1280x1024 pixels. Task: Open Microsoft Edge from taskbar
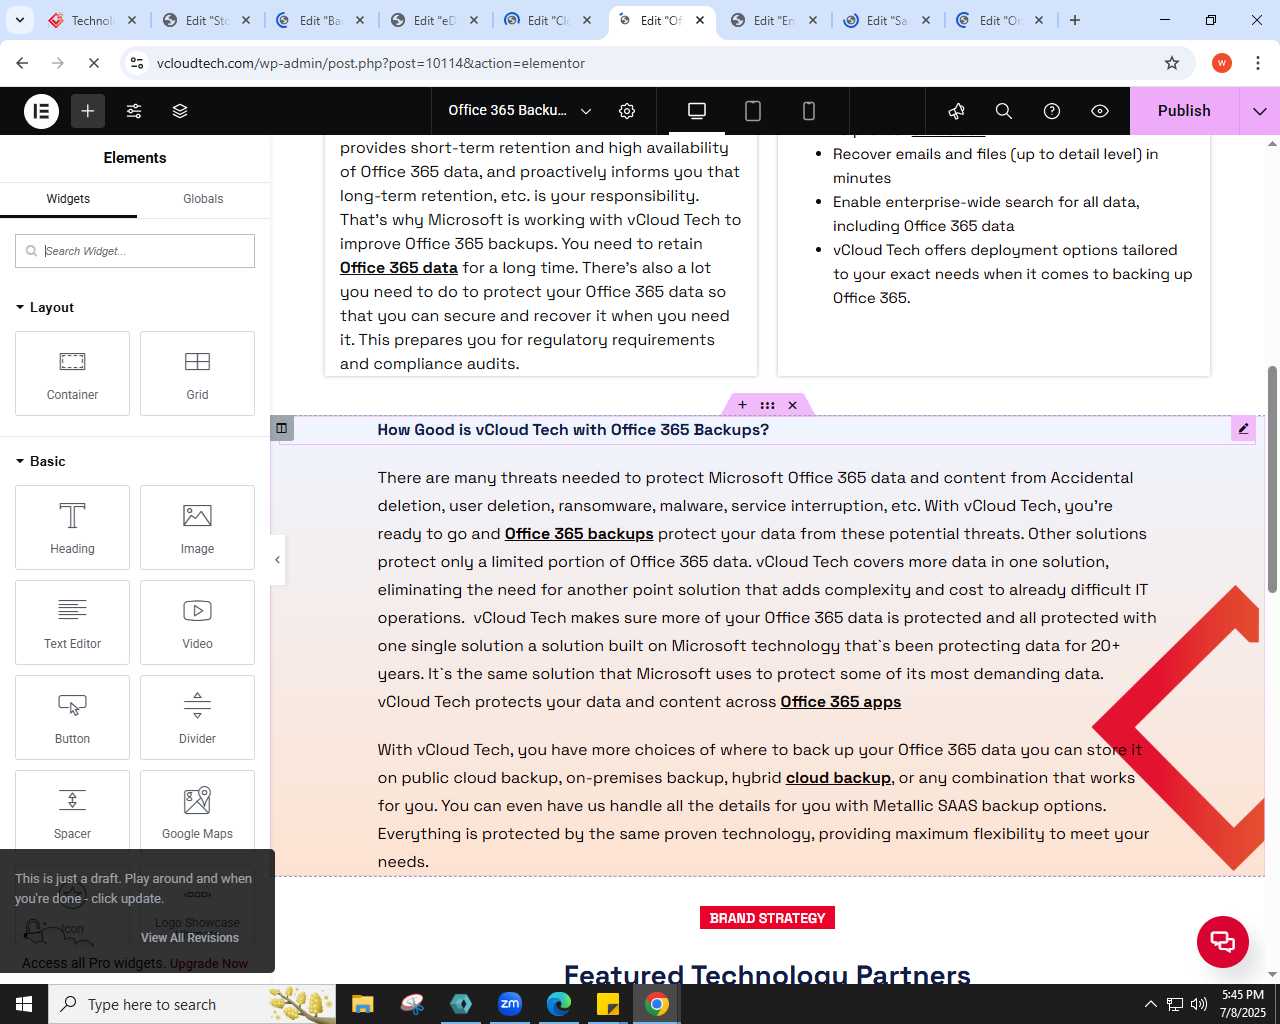[559, 1004]
